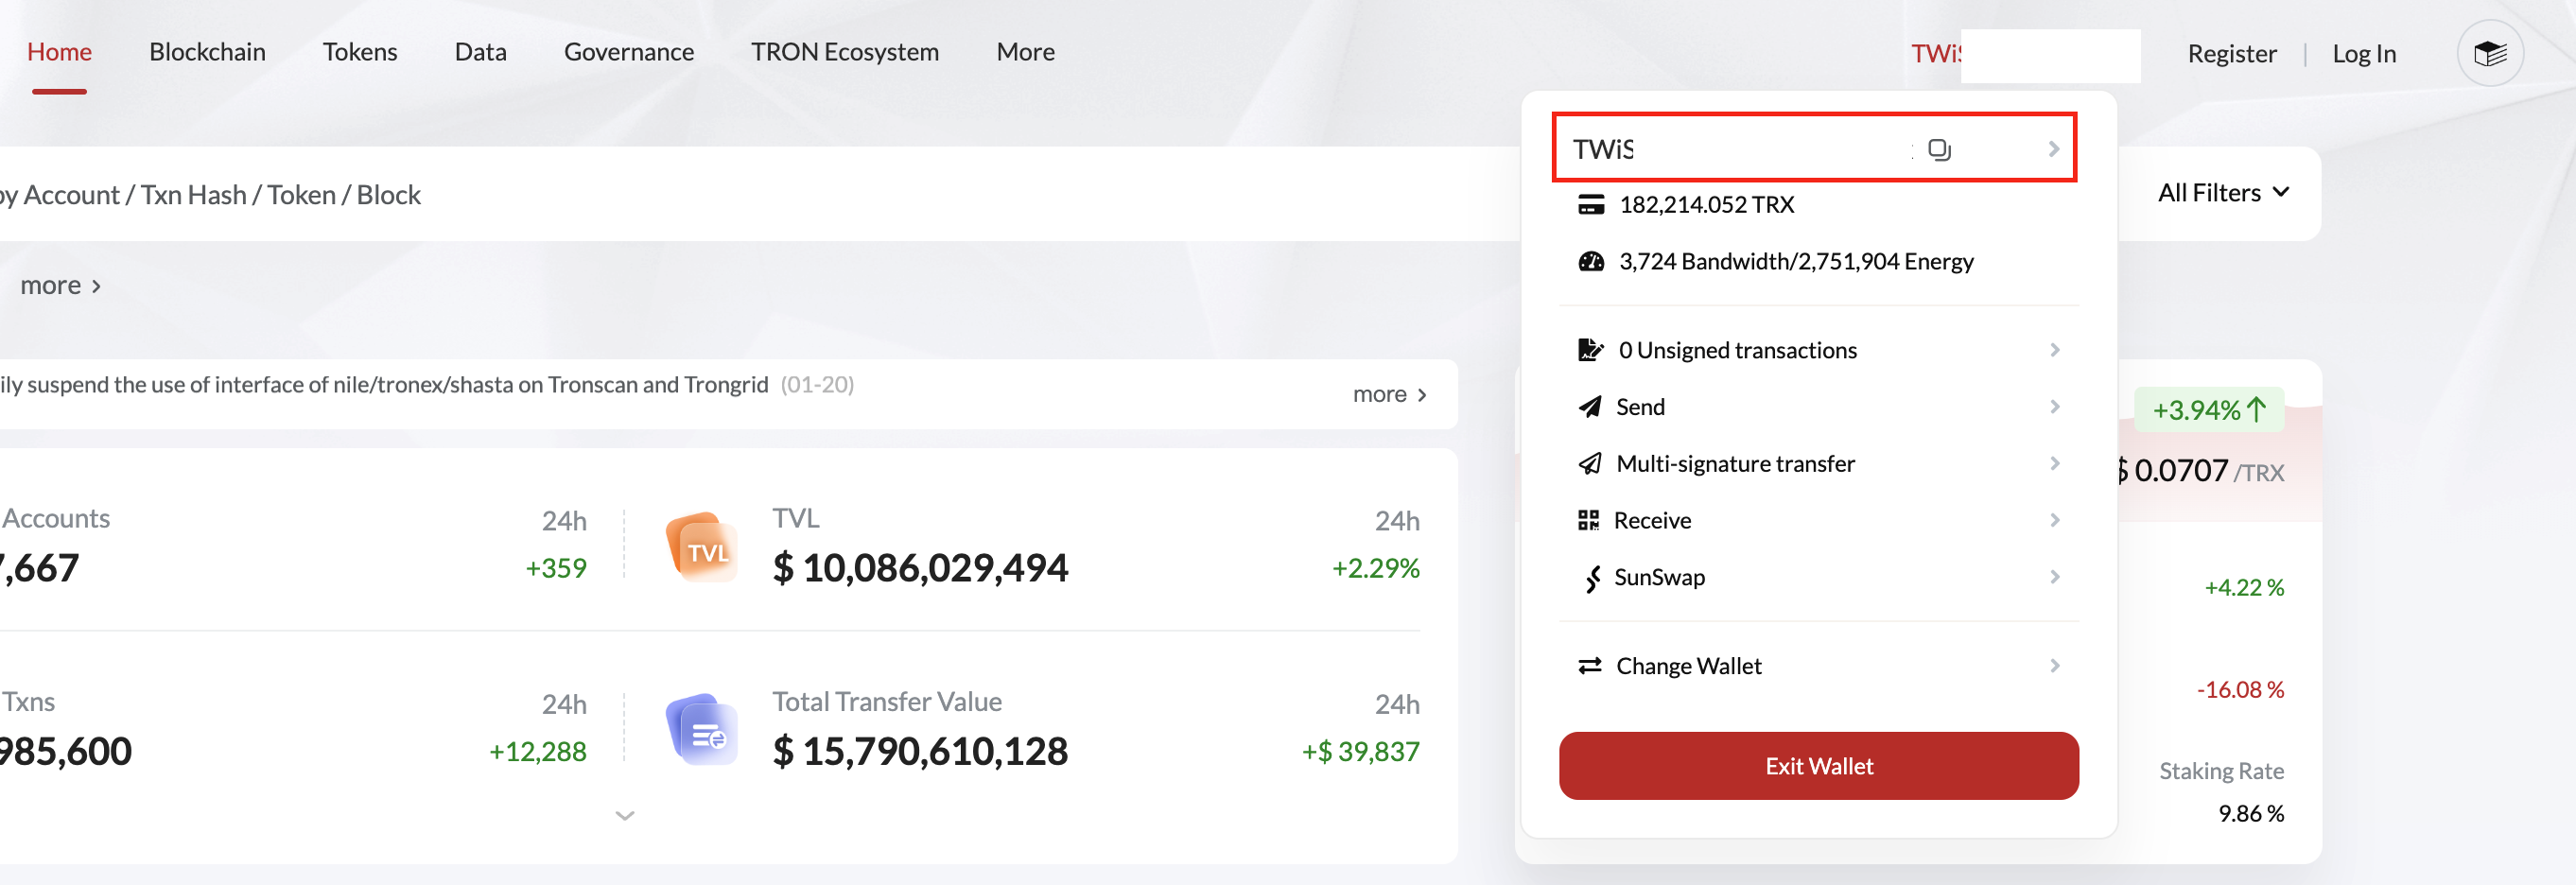Click the more link under search bar
The height and width of the screenshot is (885, 2576).
coord(60,286)
